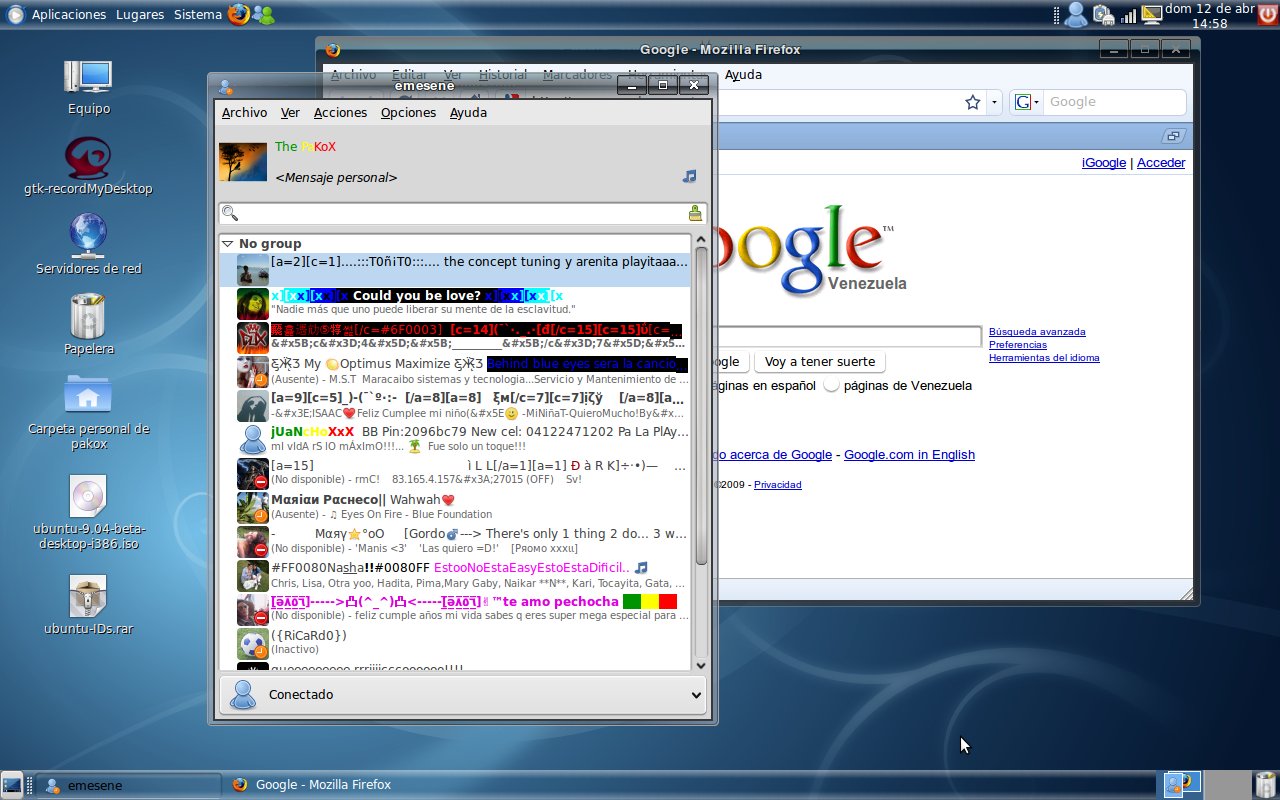Click the date and time clock
The height and width of the screenshot is (800, 1280).
click(1209, 15)
